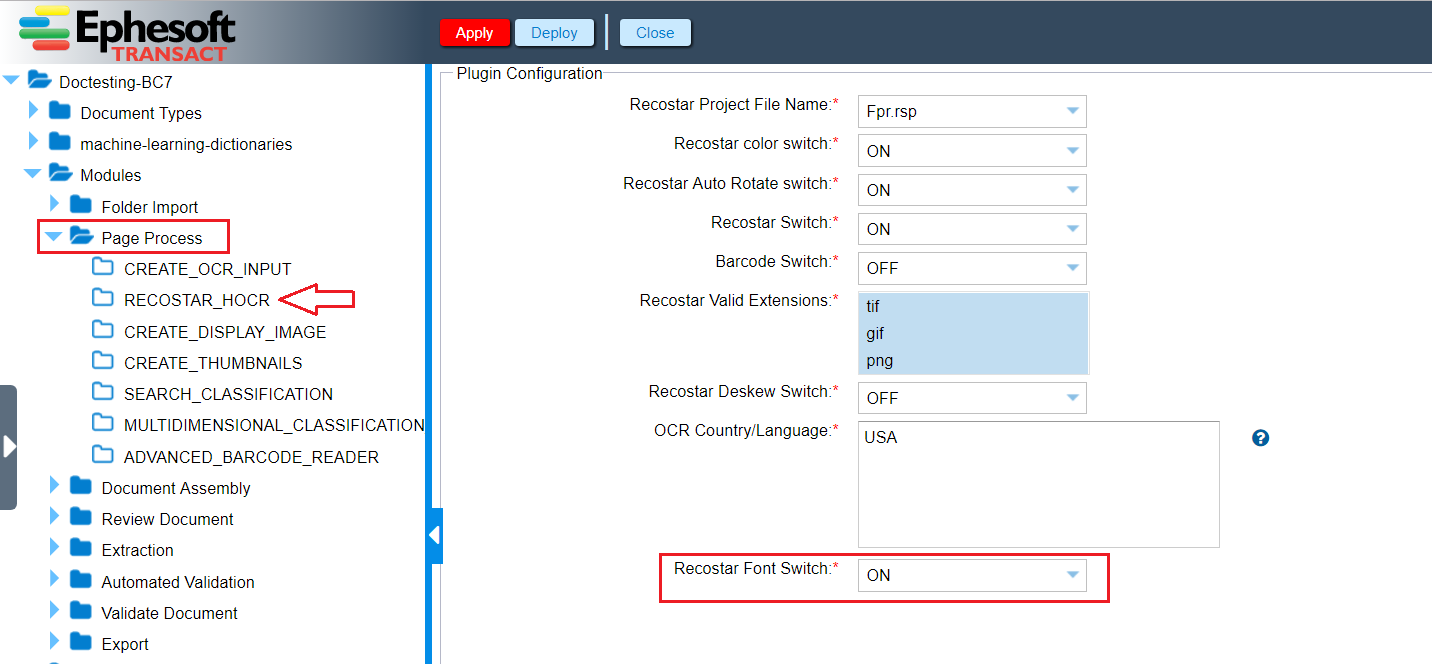Image resolution: width=1432 pixels, height=664 pixels.
Task: Expand the Document Types node
Action: [x=33, y=111]
